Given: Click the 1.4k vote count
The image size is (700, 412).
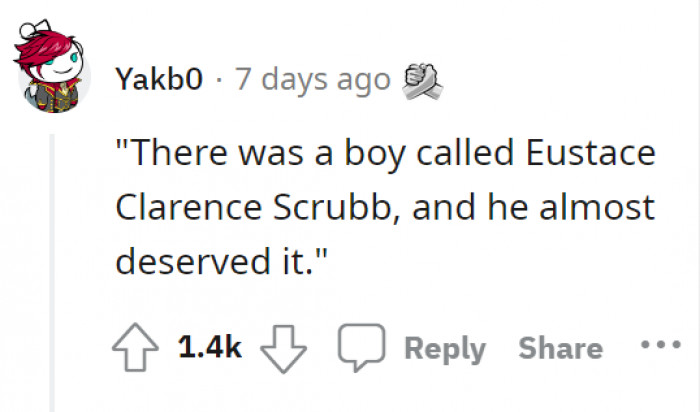Looking at the screenshot, I should pyautogui.click(x=209, y=348).
